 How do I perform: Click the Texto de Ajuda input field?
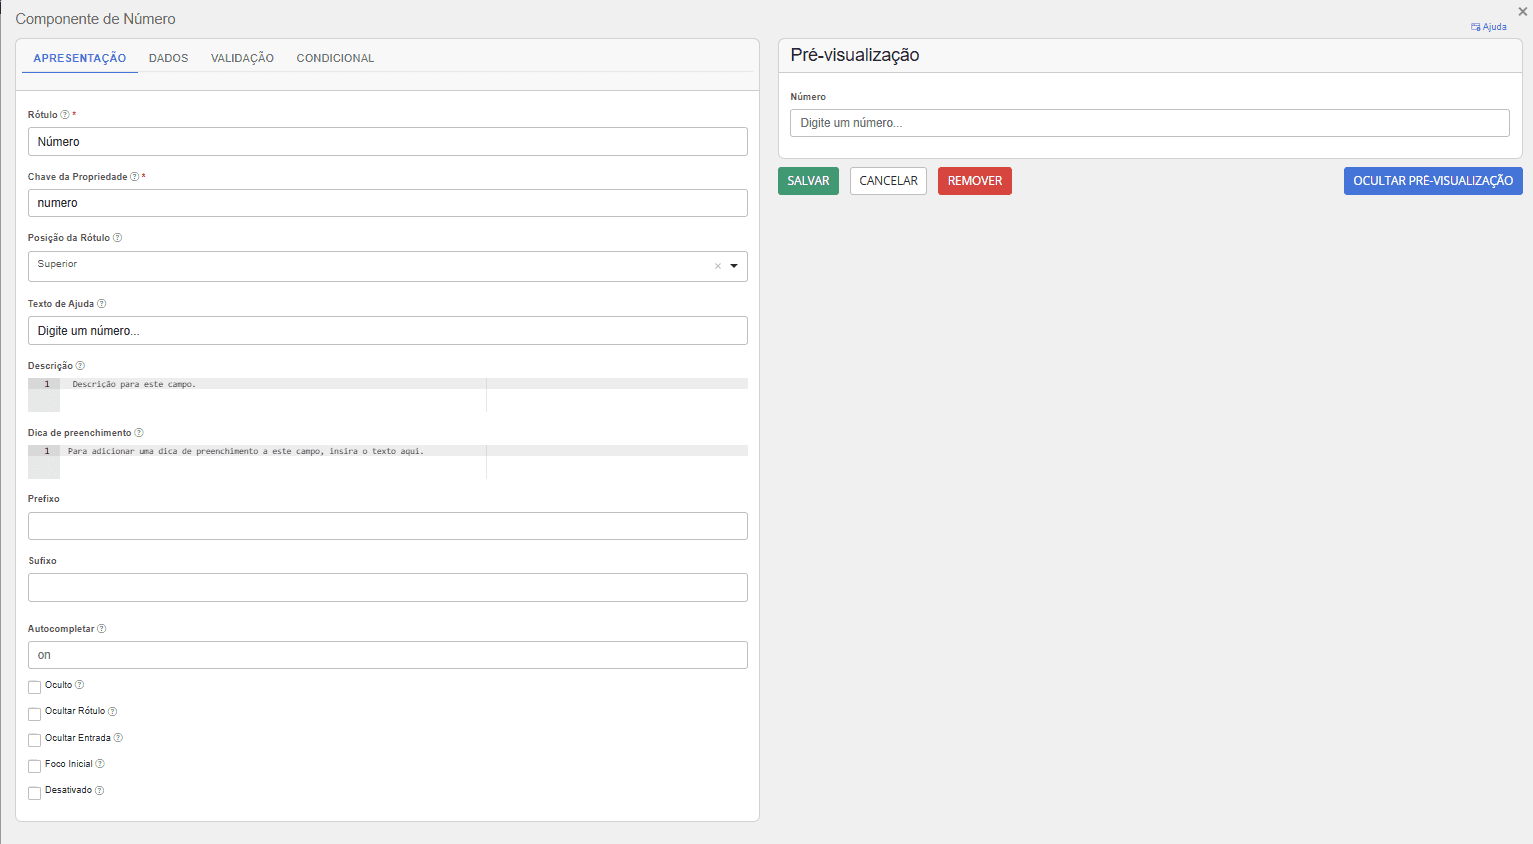(388, 330)
